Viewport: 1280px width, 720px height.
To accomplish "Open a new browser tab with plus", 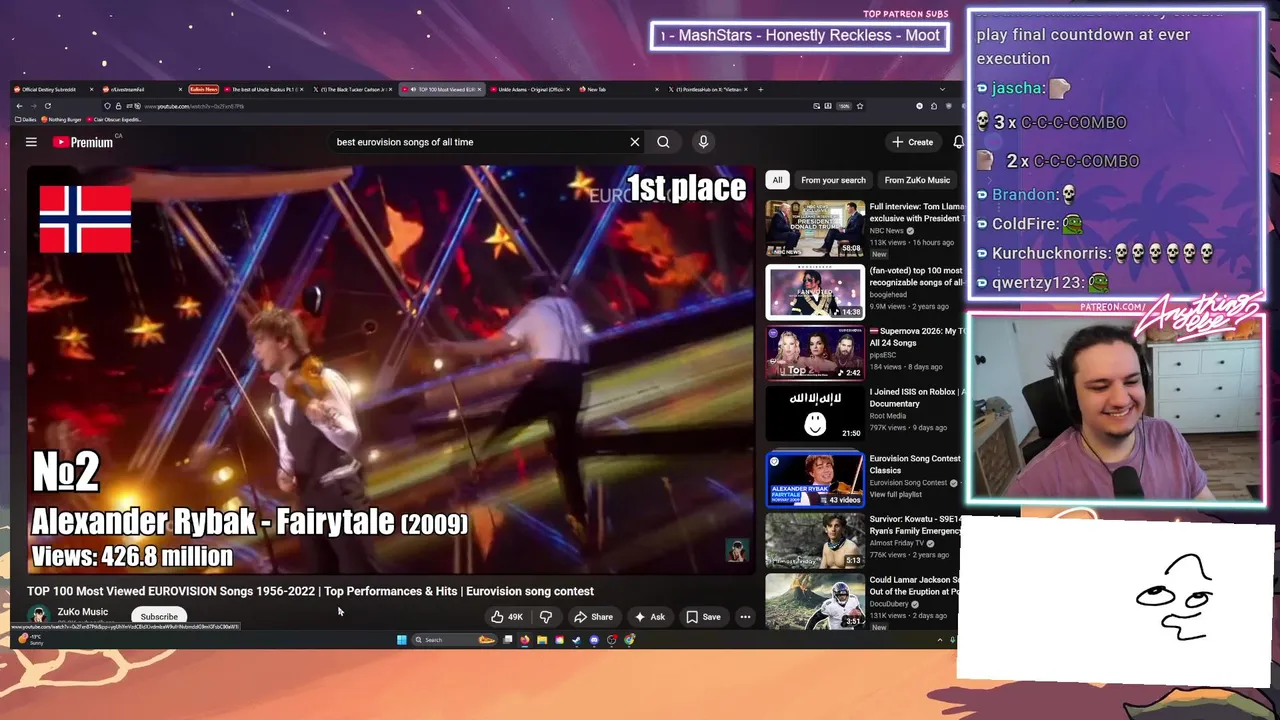I will click(x=761, y=89).
